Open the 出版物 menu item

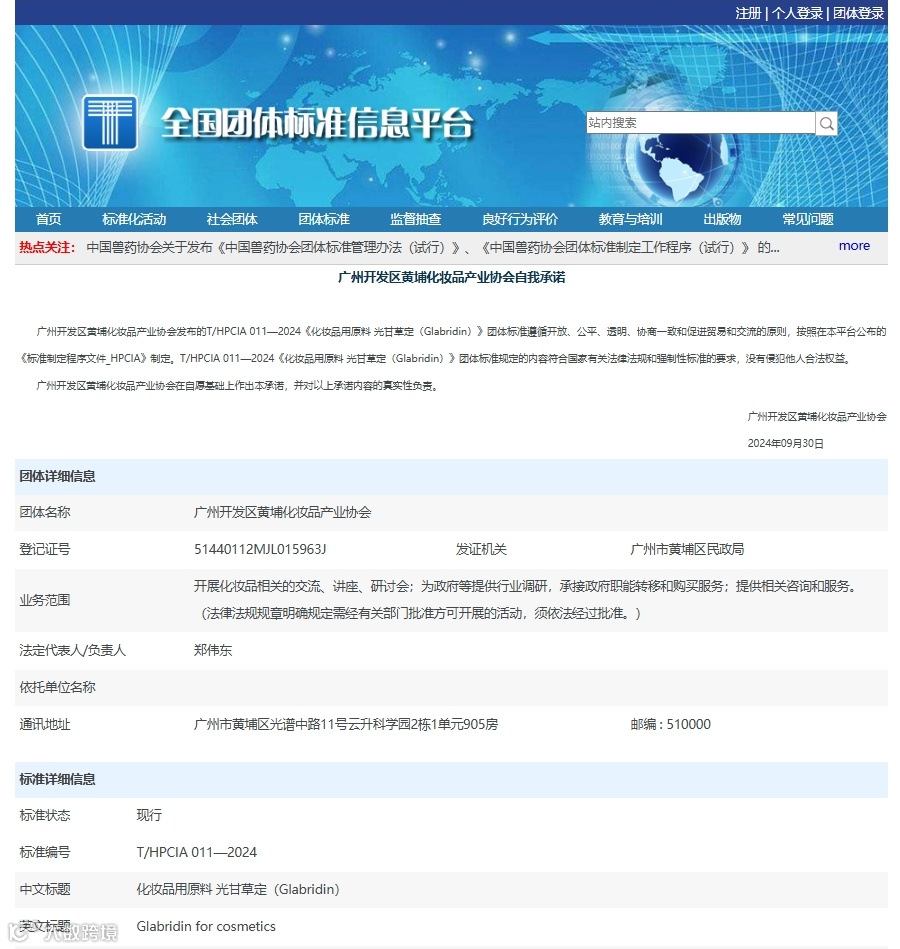click(722, 219)
